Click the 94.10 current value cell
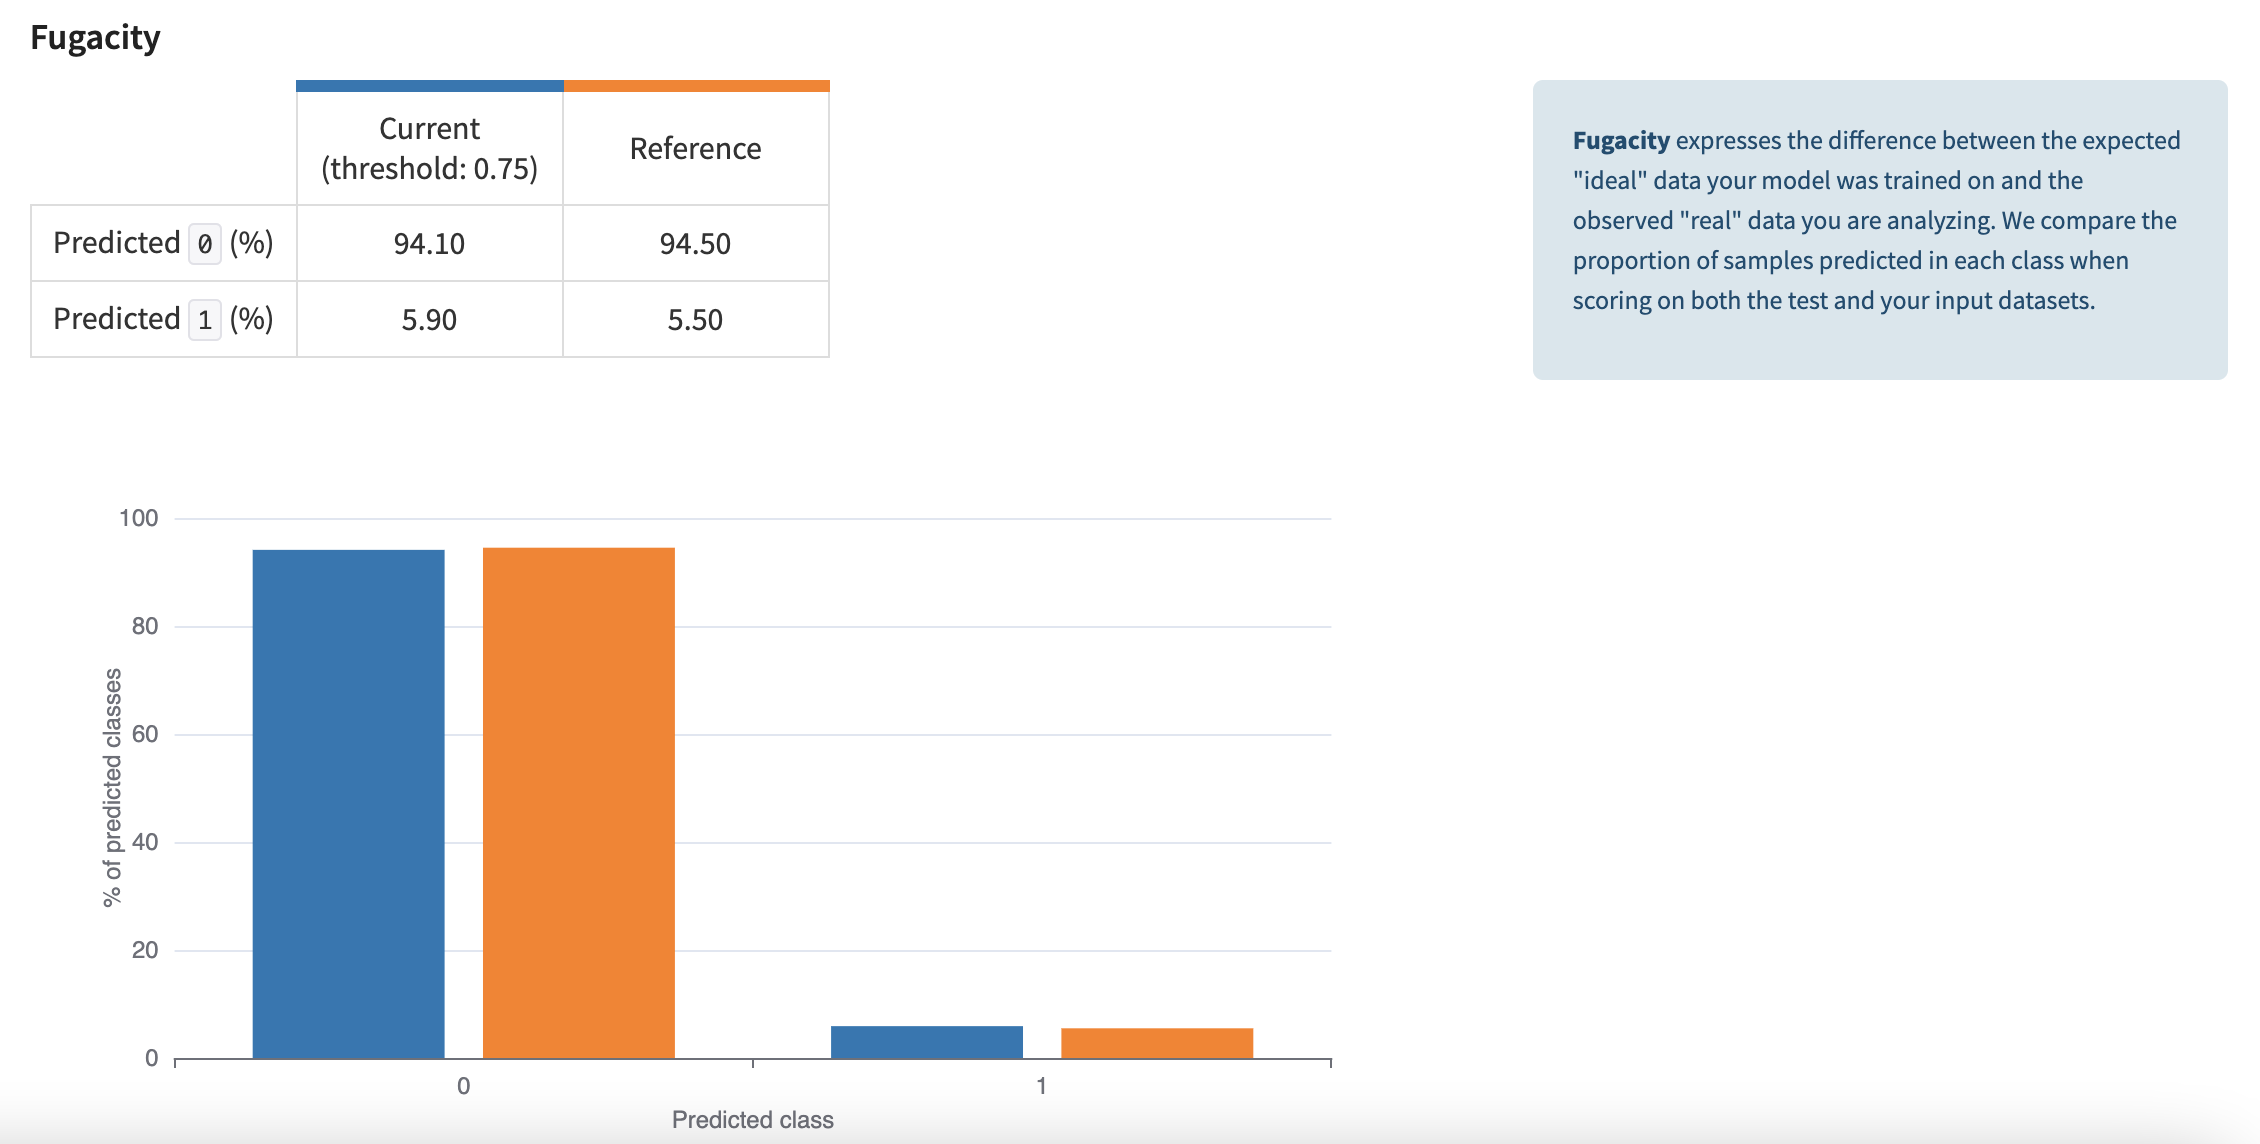This screenshot has height=1144, width=2260. [x=429, y=244]
